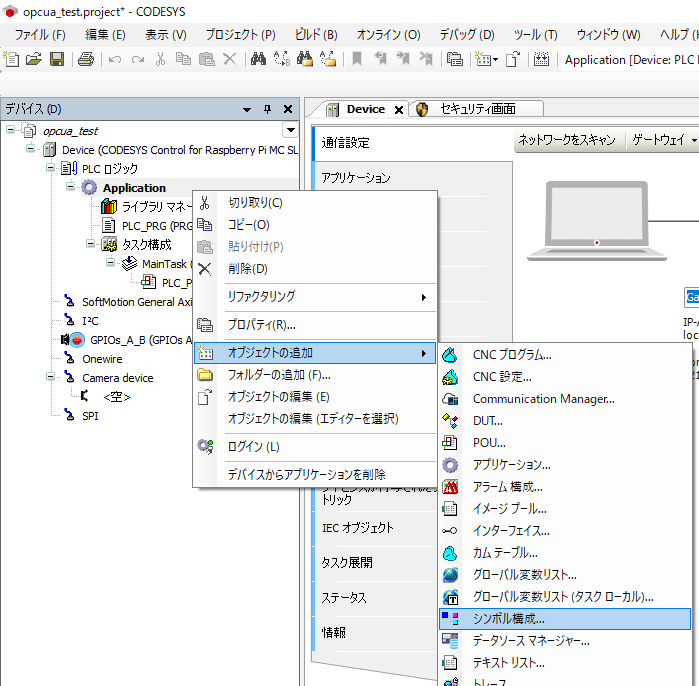
Task: Close the Device tab
Action: pyautogui.click(x=399, y=110)
